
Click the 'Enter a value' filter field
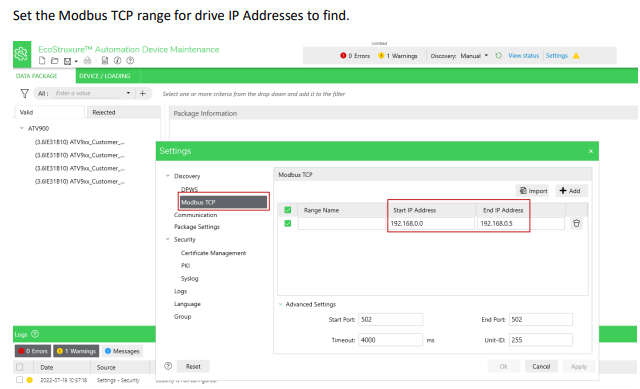(88, 93)
